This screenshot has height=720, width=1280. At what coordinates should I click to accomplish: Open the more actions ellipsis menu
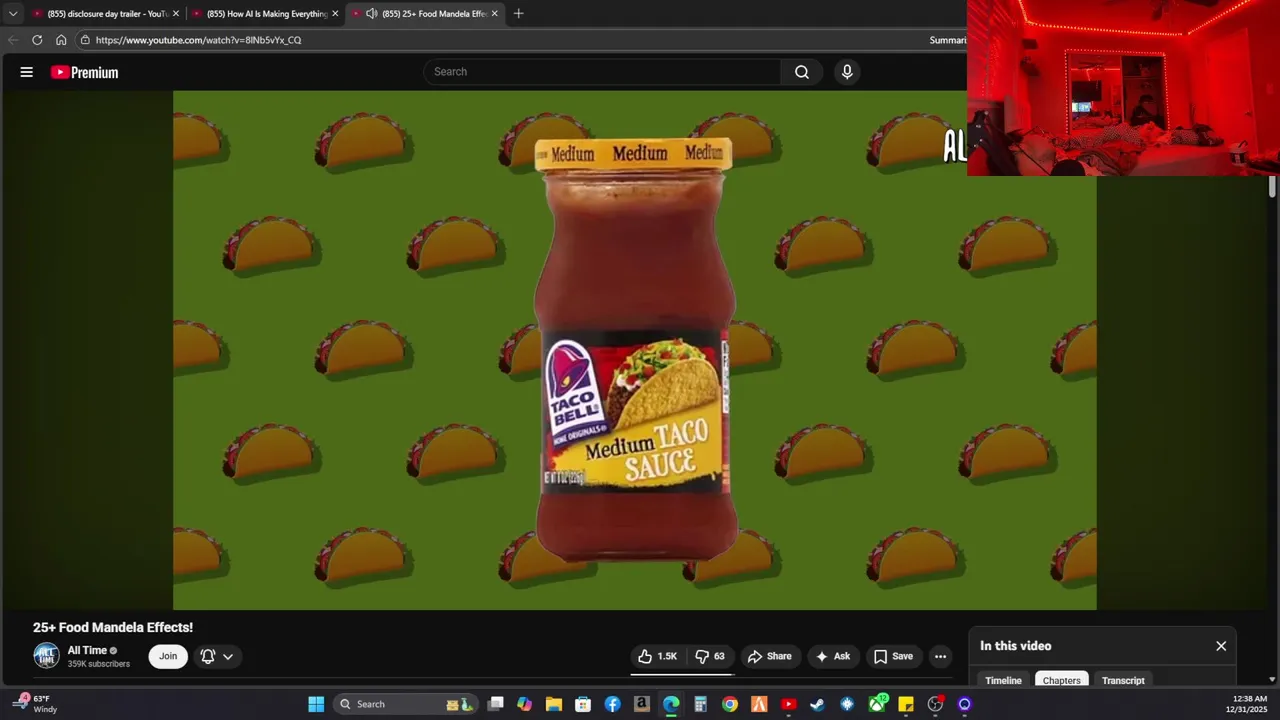(x=940, y=656)
